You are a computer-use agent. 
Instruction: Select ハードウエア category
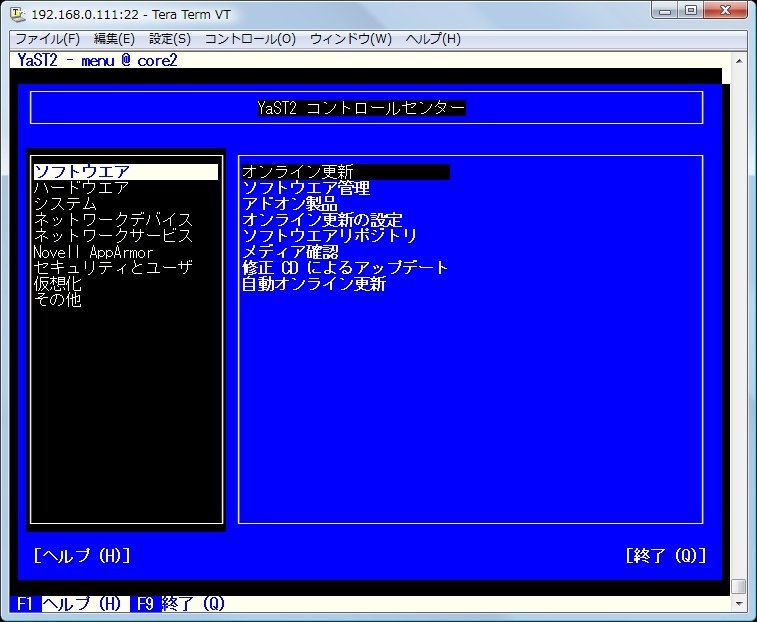[81, 188]
